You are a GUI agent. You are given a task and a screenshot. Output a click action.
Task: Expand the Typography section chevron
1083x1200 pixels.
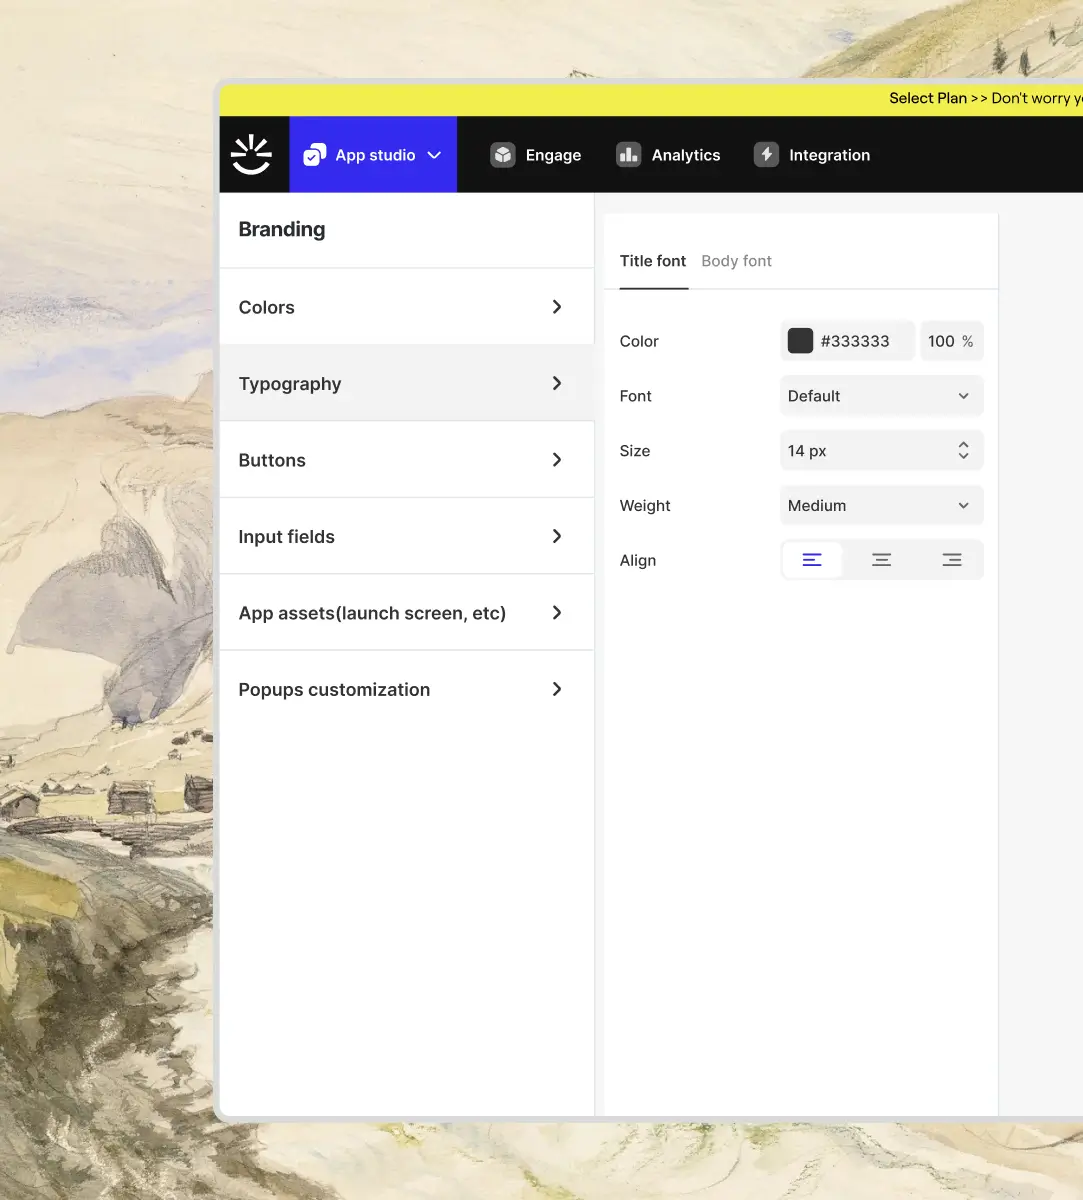pyautogui.click(x=557, y=383)
